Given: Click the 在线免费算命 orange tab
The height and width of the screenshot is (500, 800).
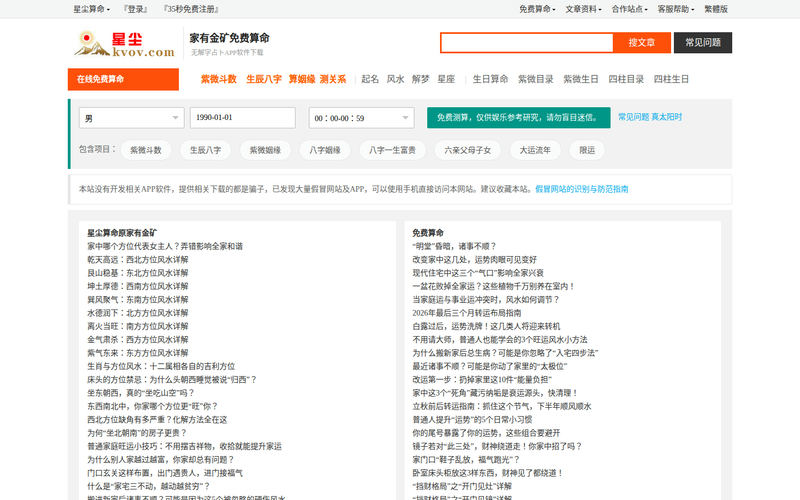Looking at the screenshot, I should click(123, 79).
